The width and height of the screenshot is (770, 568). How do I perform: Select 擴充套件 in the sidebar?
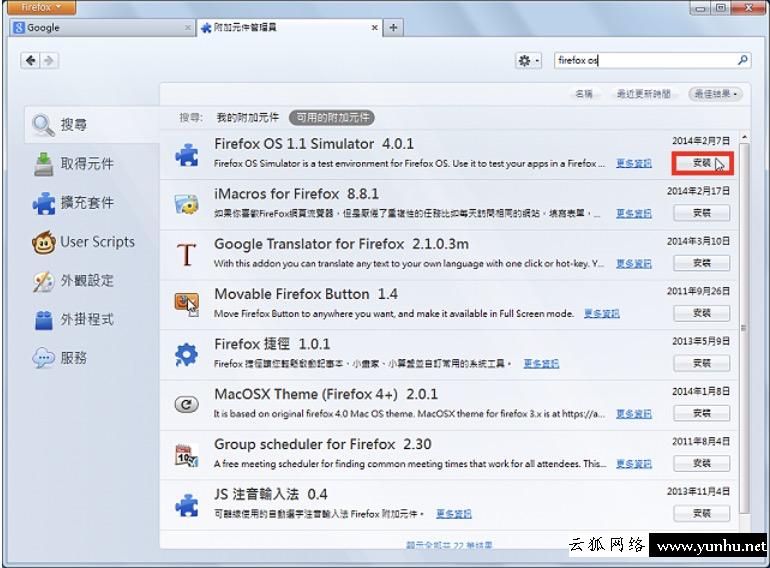92,202
